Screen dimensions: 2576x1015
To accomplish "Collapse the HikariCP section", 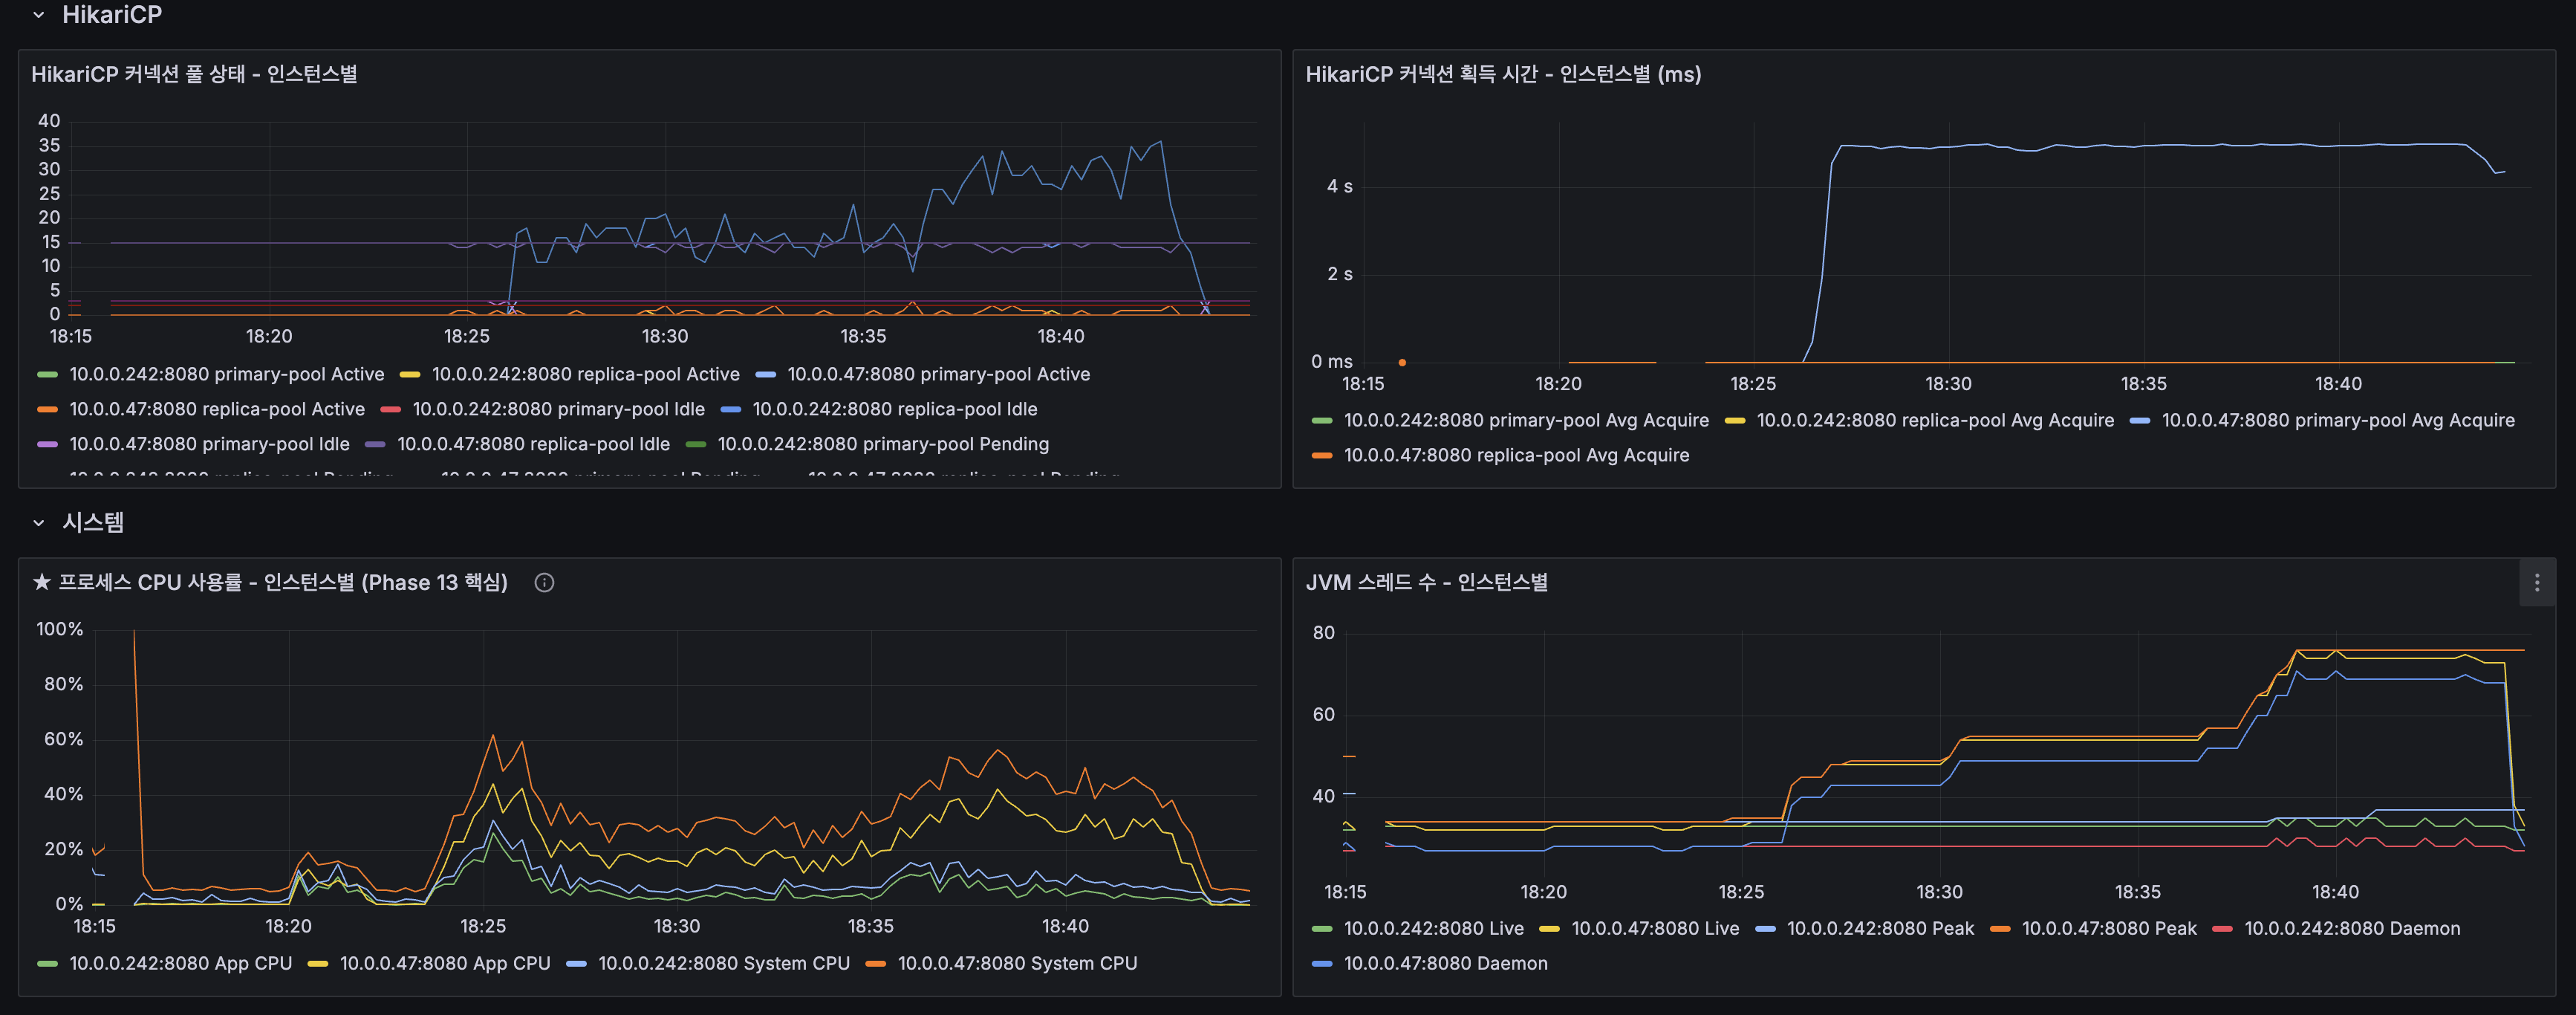I will click(x=37, y=15).
